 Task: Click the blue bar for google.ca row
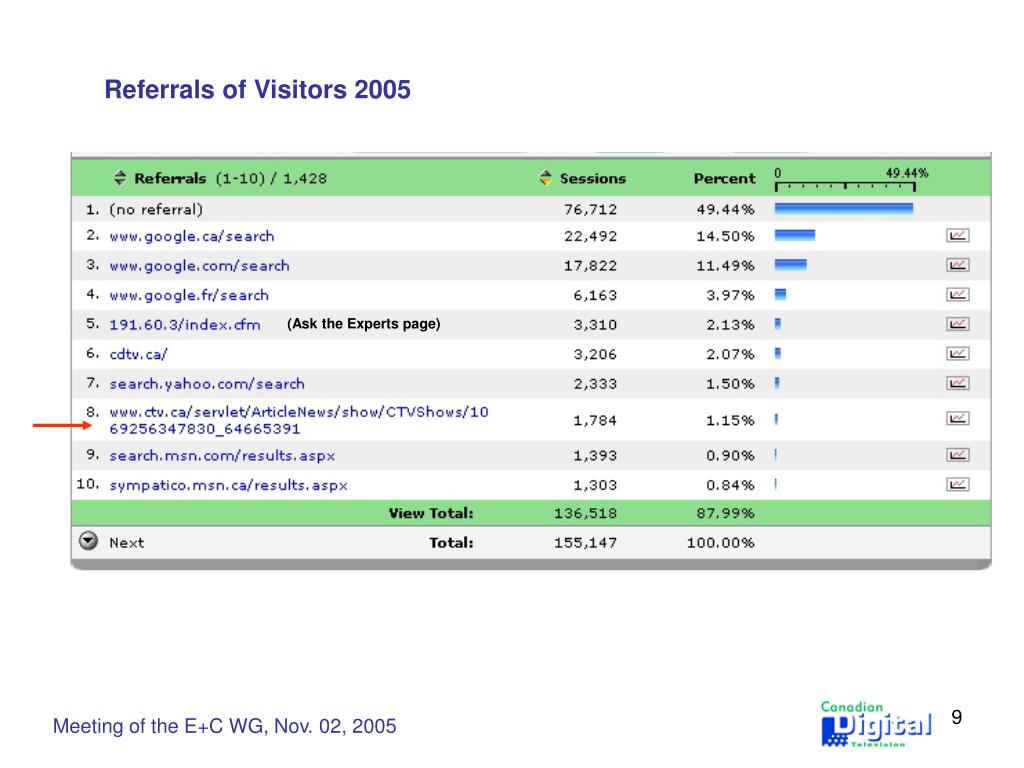click(795, 235)
